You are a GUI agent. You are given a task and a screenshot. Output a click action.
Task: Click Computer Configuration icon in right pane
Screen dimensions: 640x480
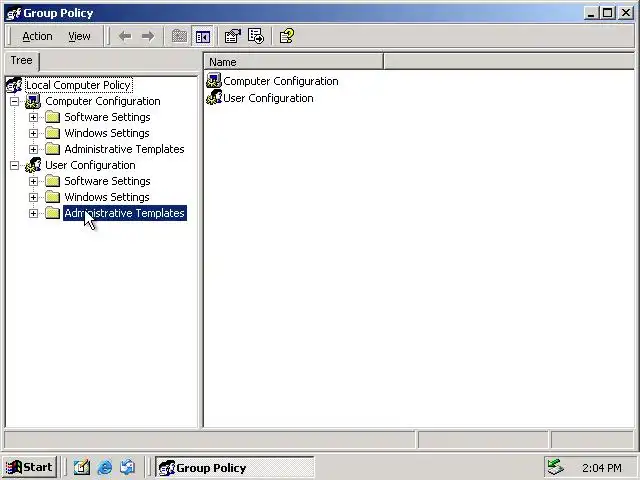(214, 81)
